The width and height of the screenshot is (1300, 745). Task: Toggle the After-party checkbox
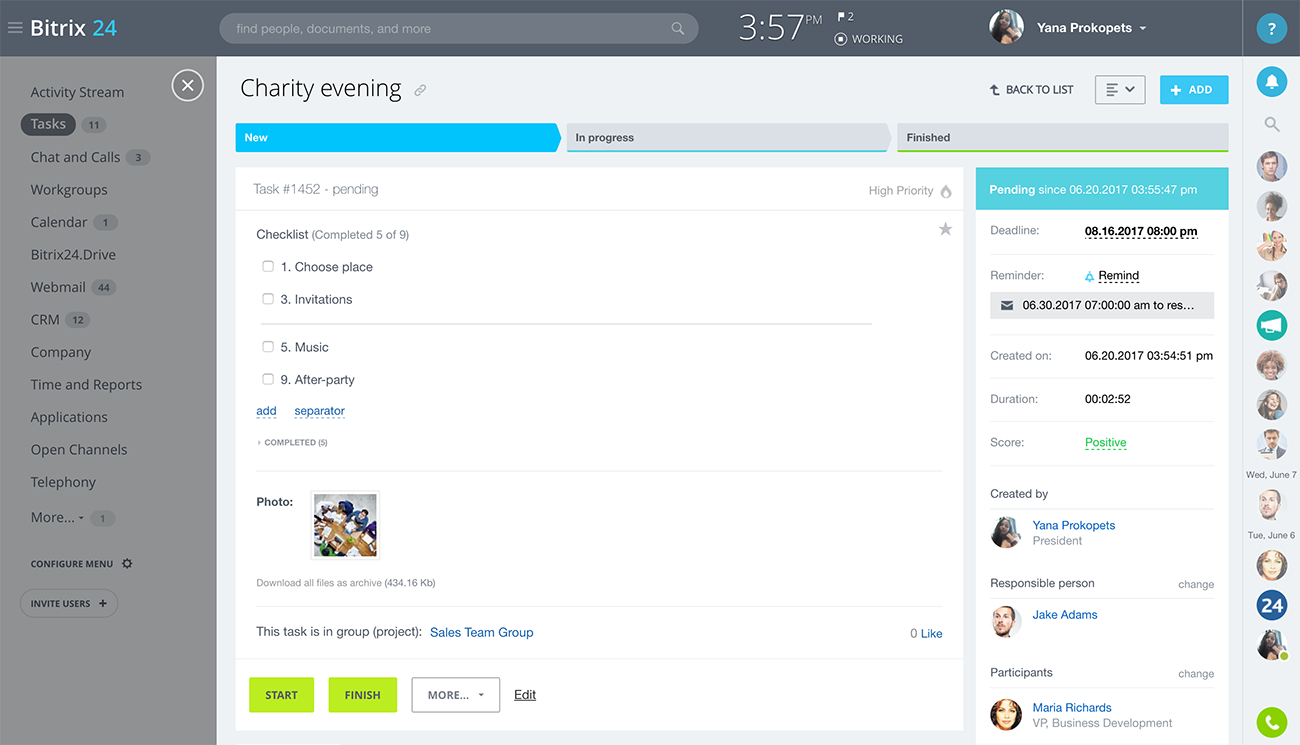pos(268,379)
